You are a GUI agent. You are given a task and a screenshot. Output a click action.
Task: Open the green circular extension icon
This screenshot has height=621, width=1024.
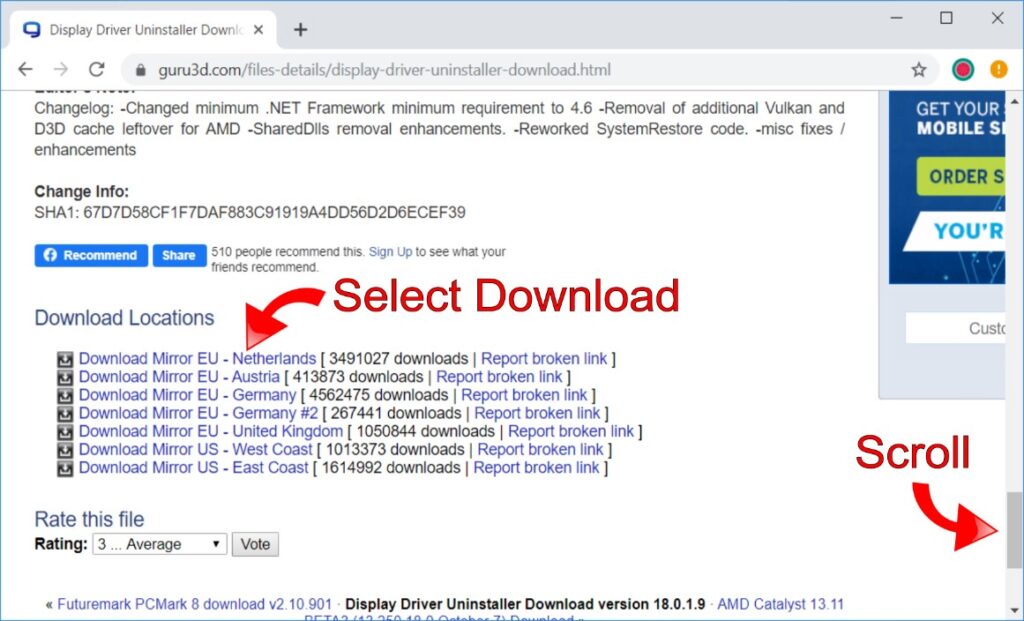point(963,70)
